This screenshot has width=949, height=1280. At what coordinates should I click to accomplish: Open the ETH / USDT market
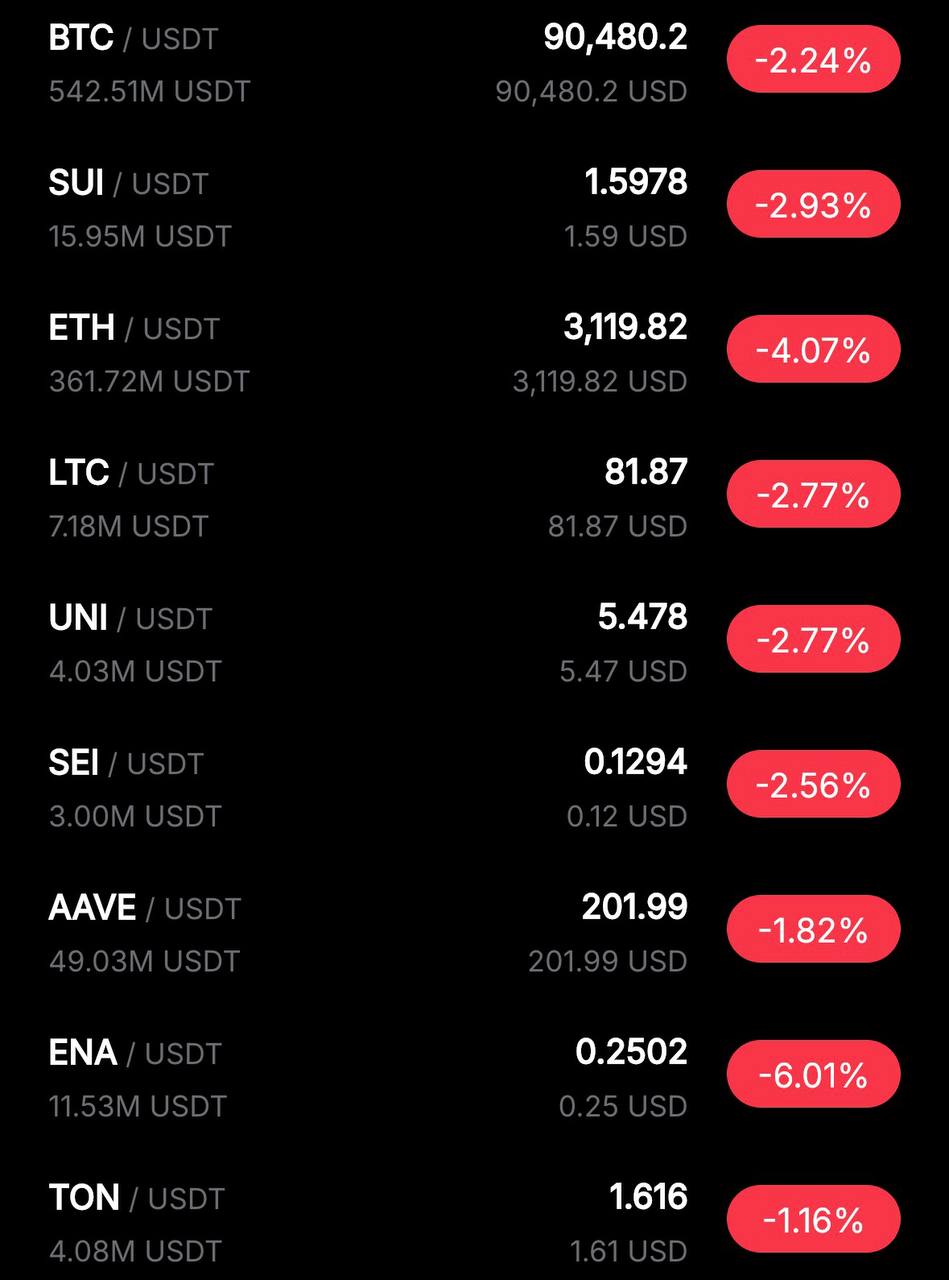(x=133, y=329)
